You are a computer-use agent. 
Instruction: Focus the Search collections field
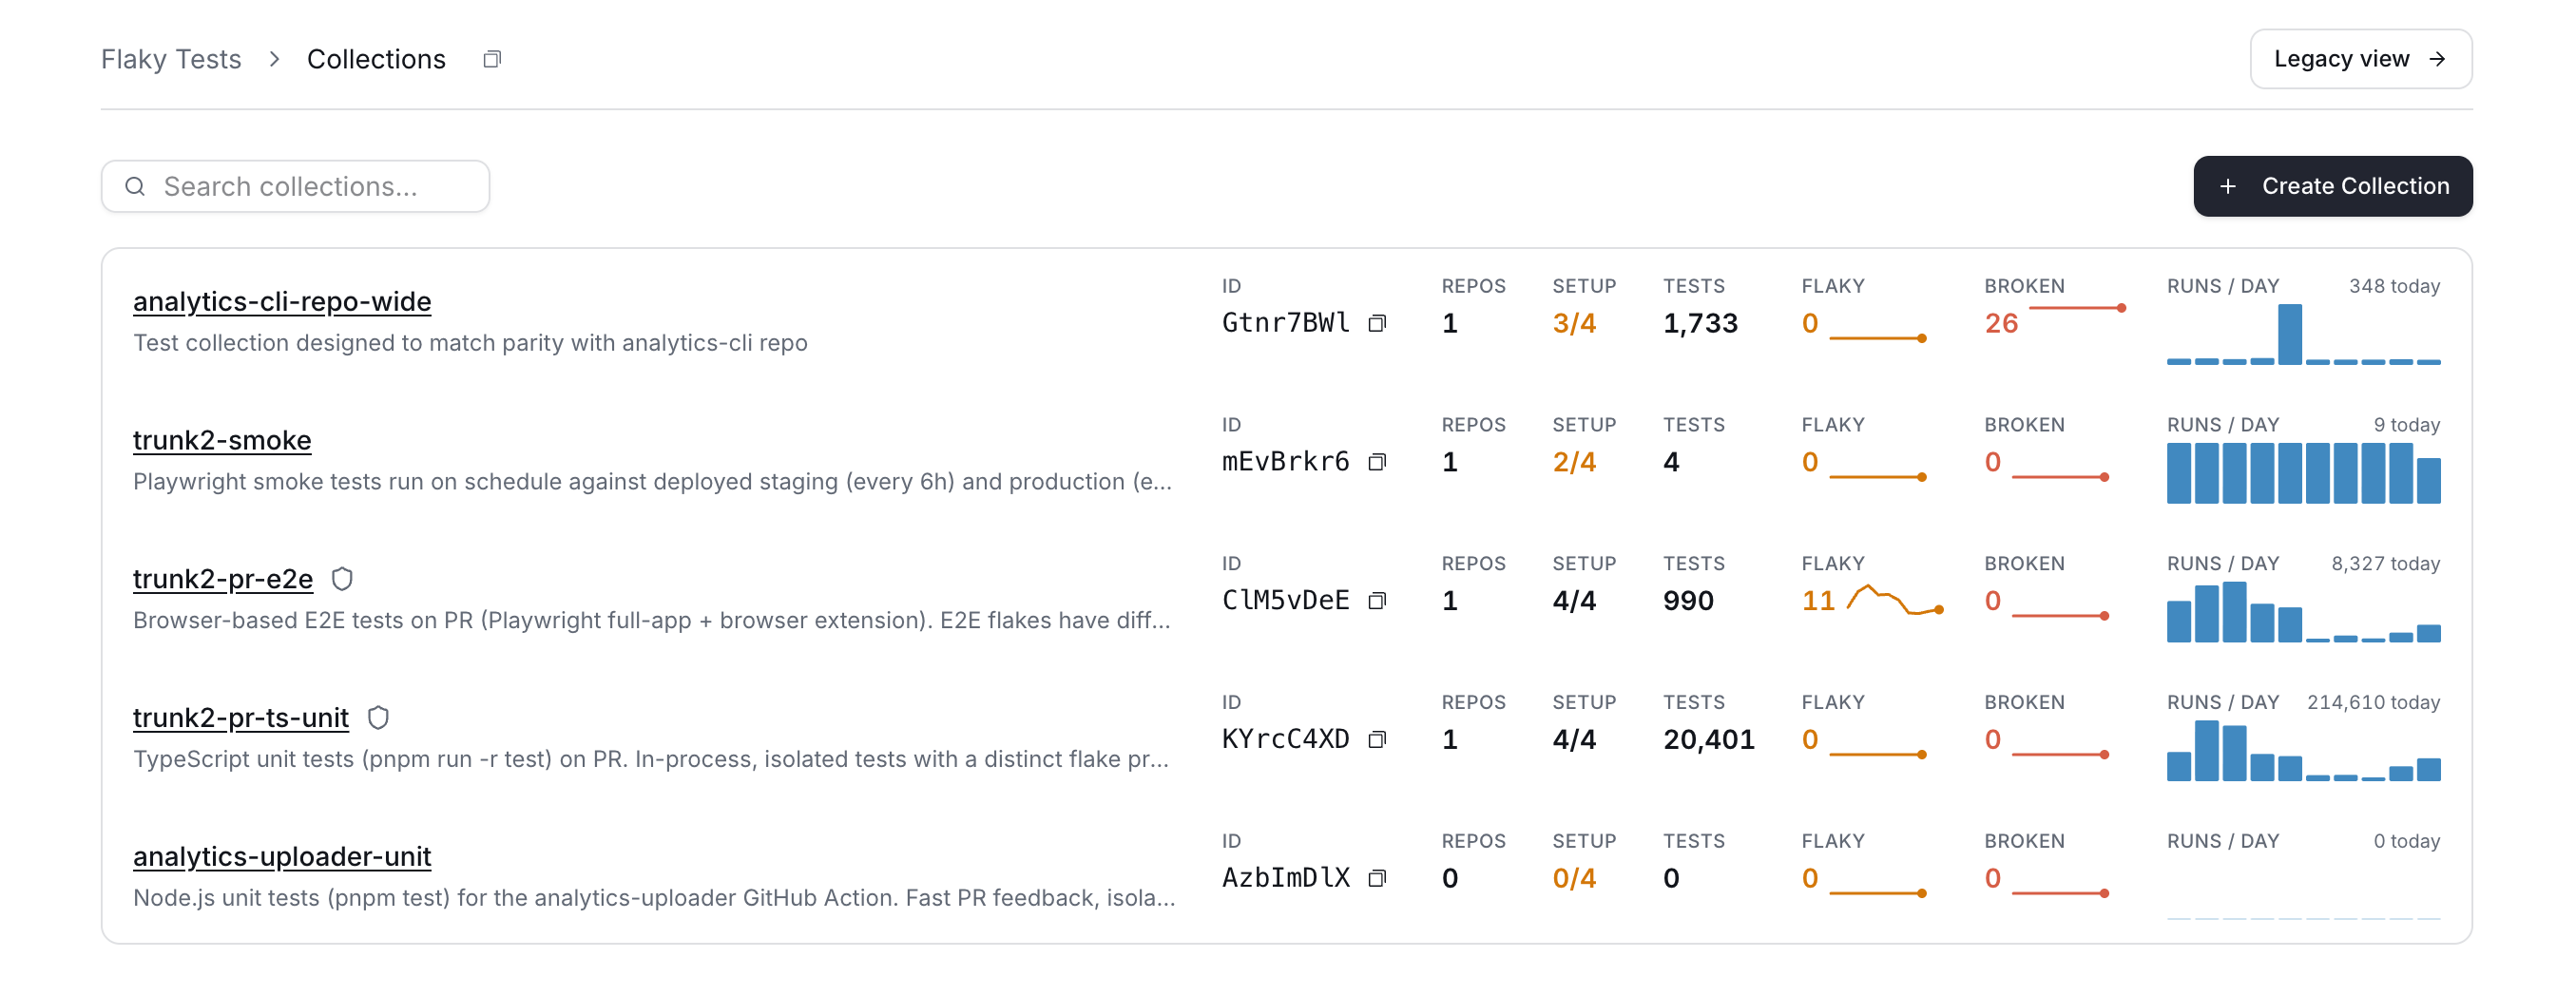coord(295,187)
